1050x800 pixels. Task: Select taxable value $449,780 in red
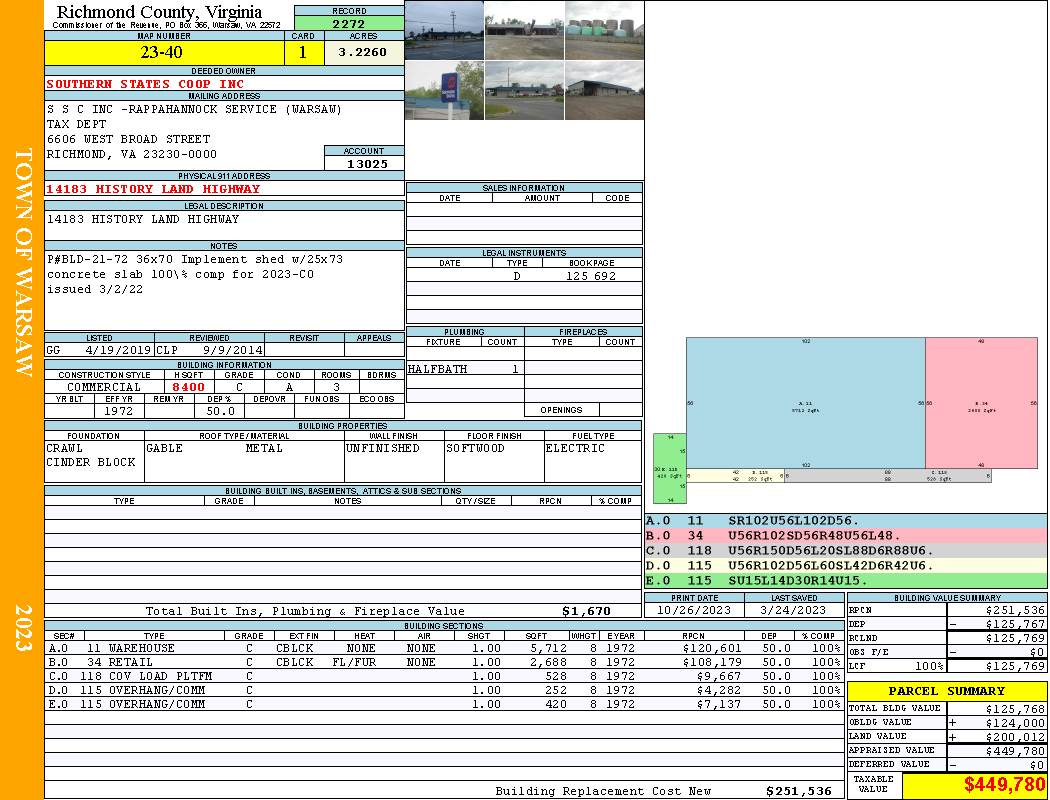point(1004,785)
